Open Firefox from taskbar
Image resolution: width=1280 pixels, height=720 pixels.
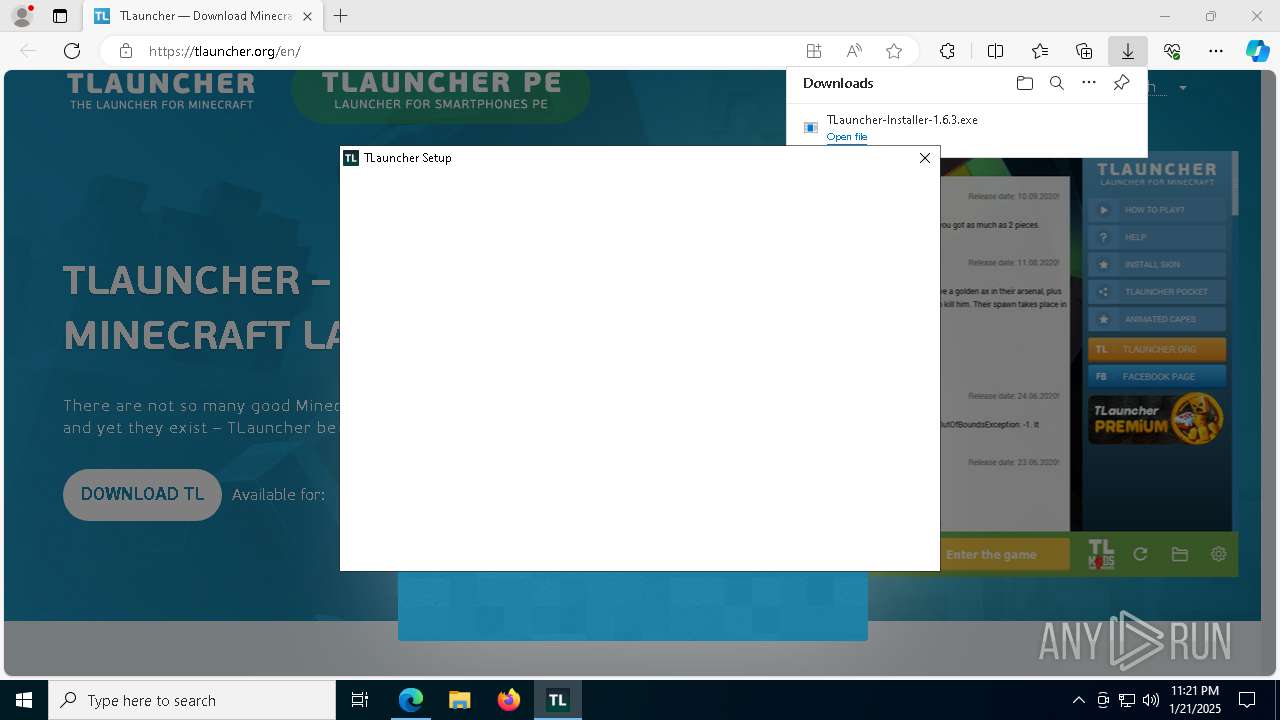[x=508, y=700]
